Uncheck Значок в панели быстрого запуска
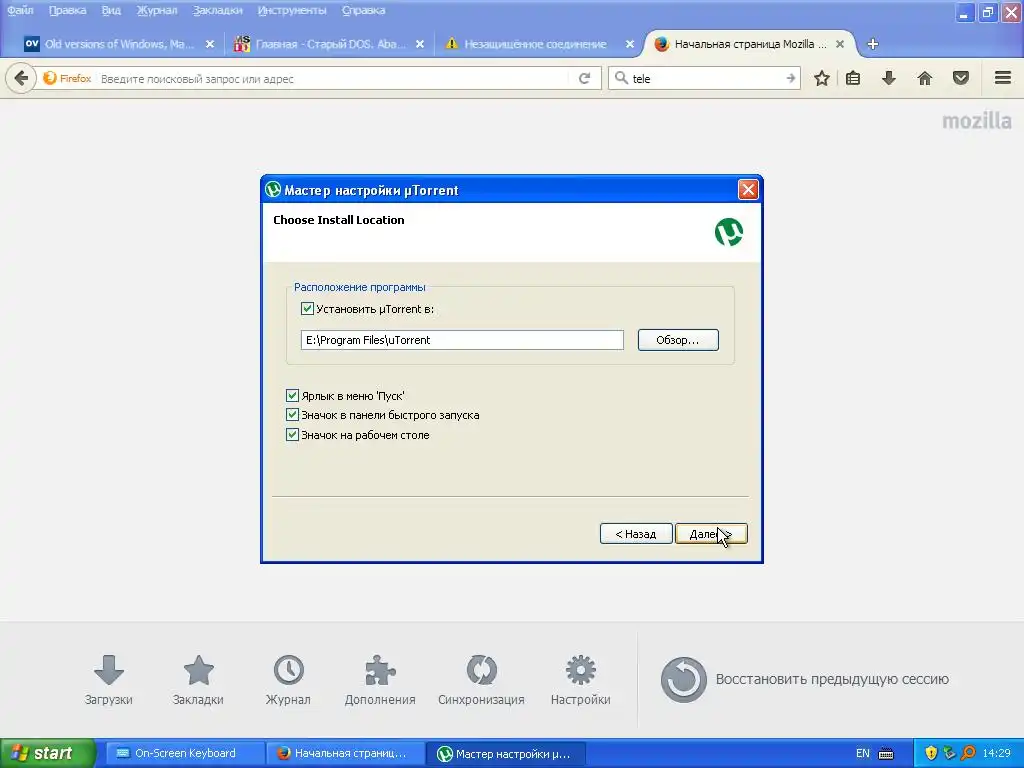The width and height of the screenshot is (1024, 768). (292, 415)
